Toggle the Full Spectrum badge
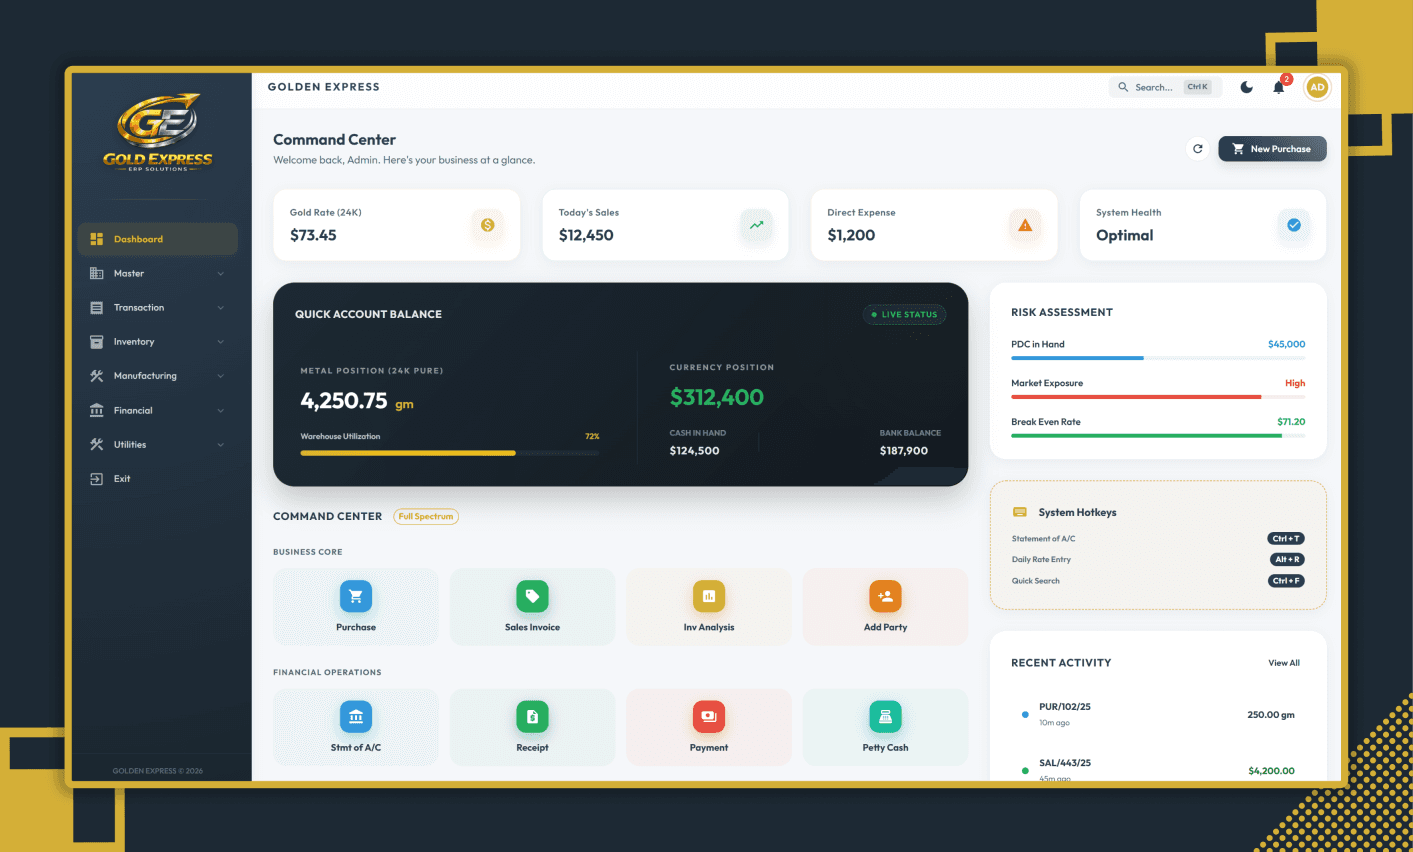1413x852 pixels. pos(426,517)
